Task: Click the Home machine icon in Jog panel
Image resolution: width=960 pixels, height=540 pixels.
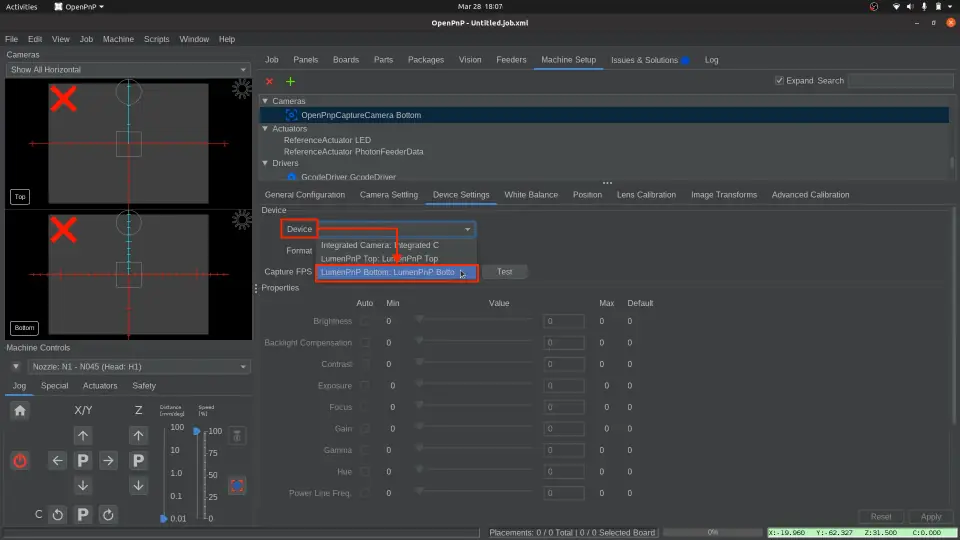Action: pyautogui.click(x=20, y=410)
